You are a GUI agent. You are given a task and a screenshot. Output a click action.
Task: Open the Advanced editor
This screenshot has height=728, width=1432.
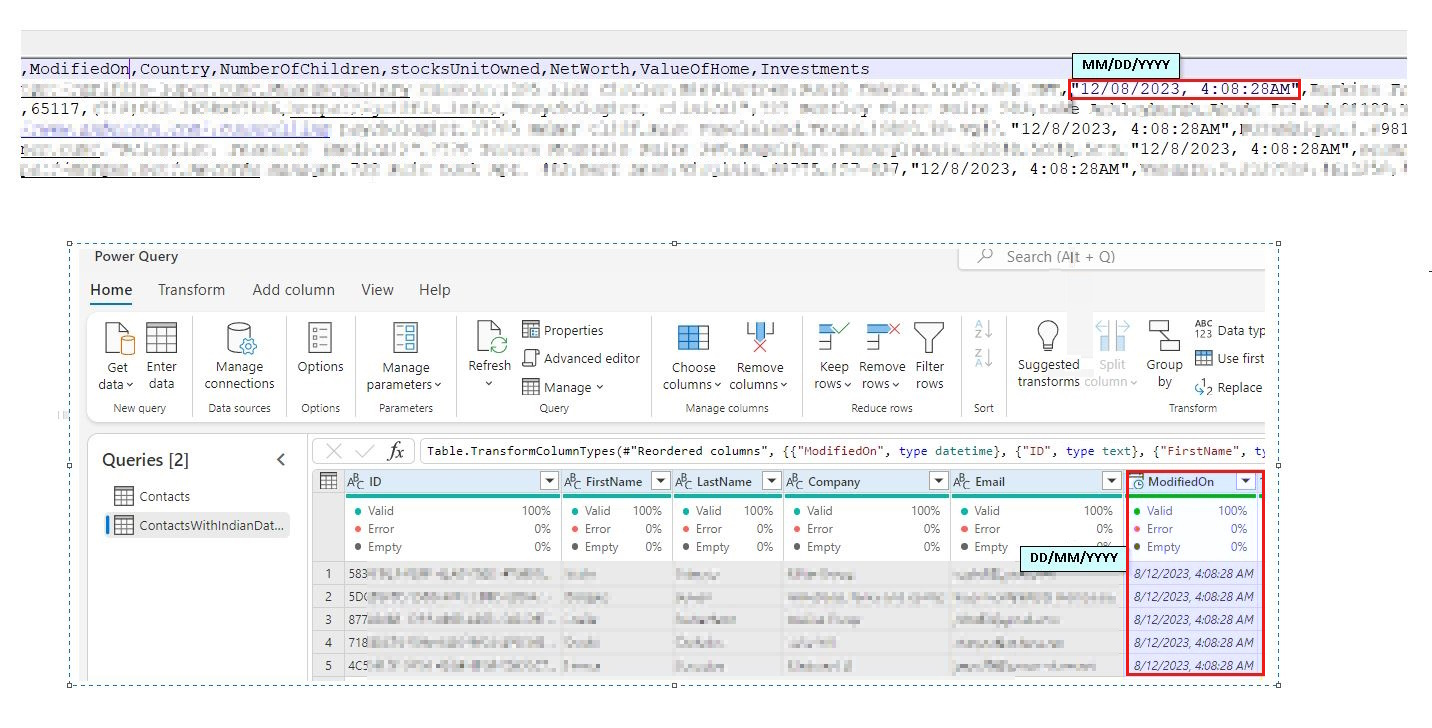[x=581, y=358]
